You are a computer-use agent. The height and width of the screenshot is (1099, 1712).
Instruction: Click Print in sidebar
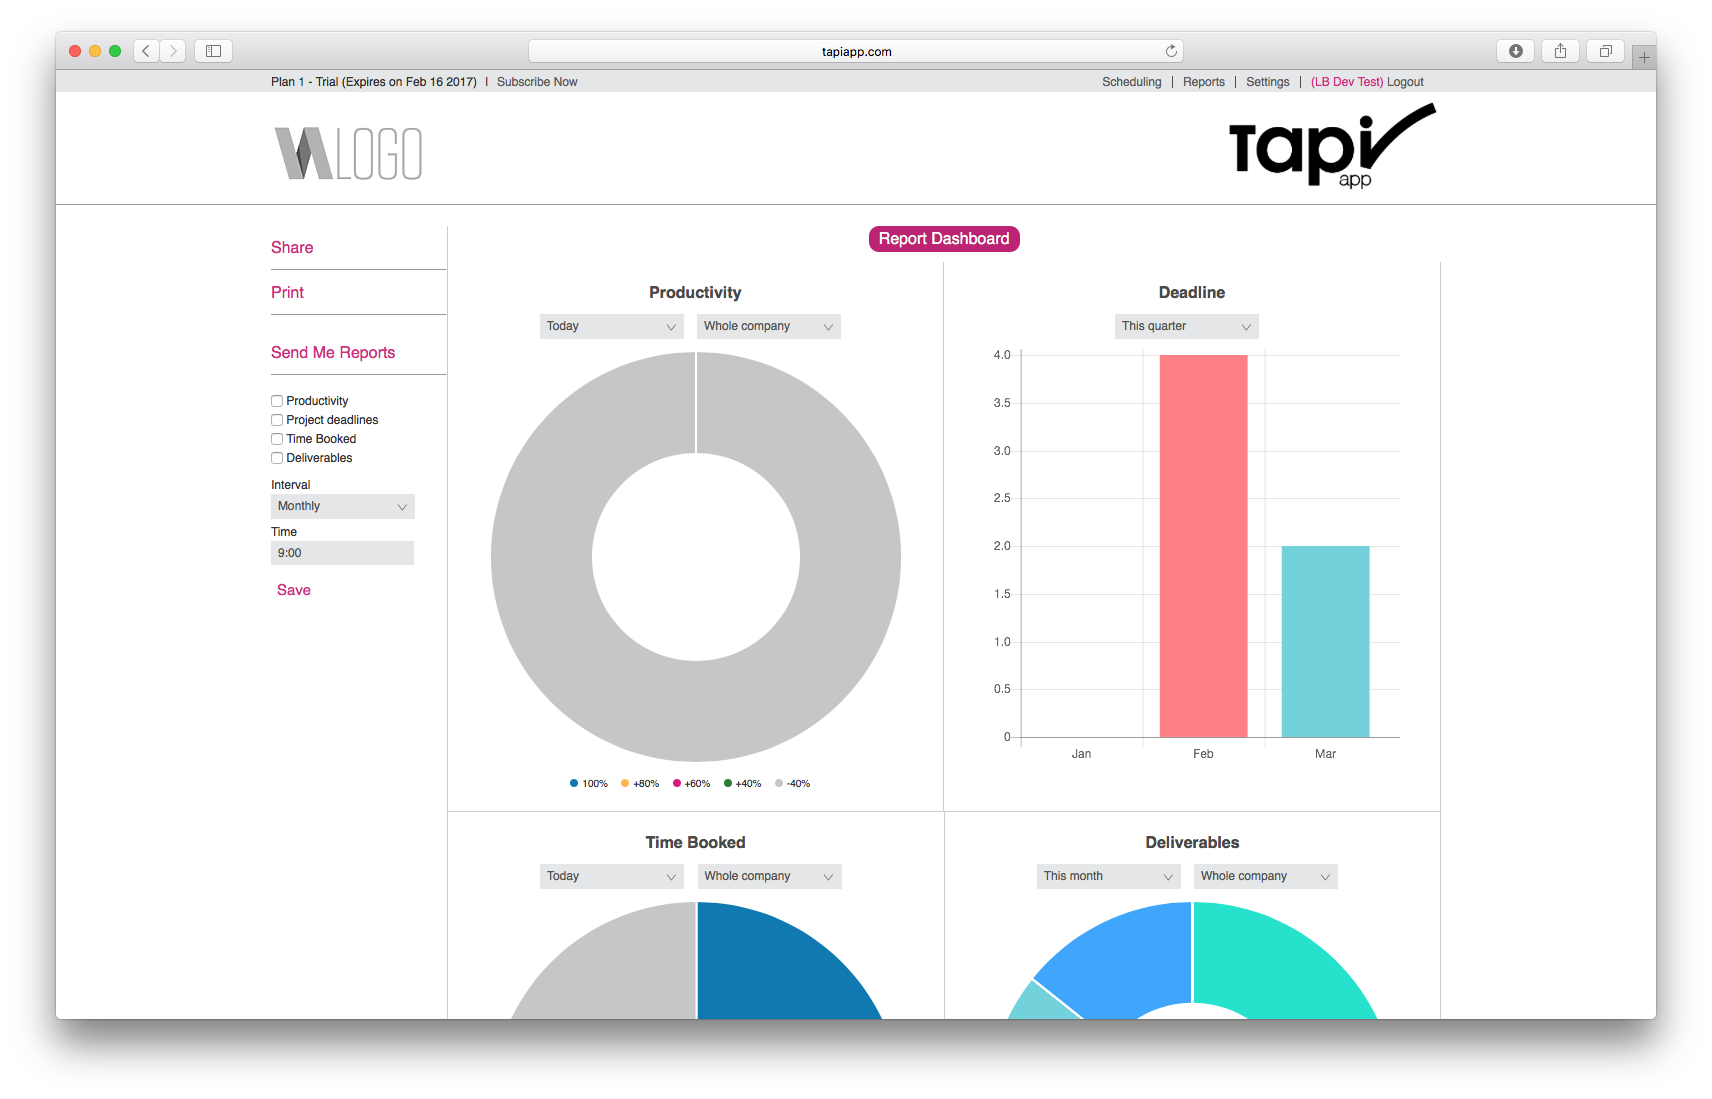(287, 292)
